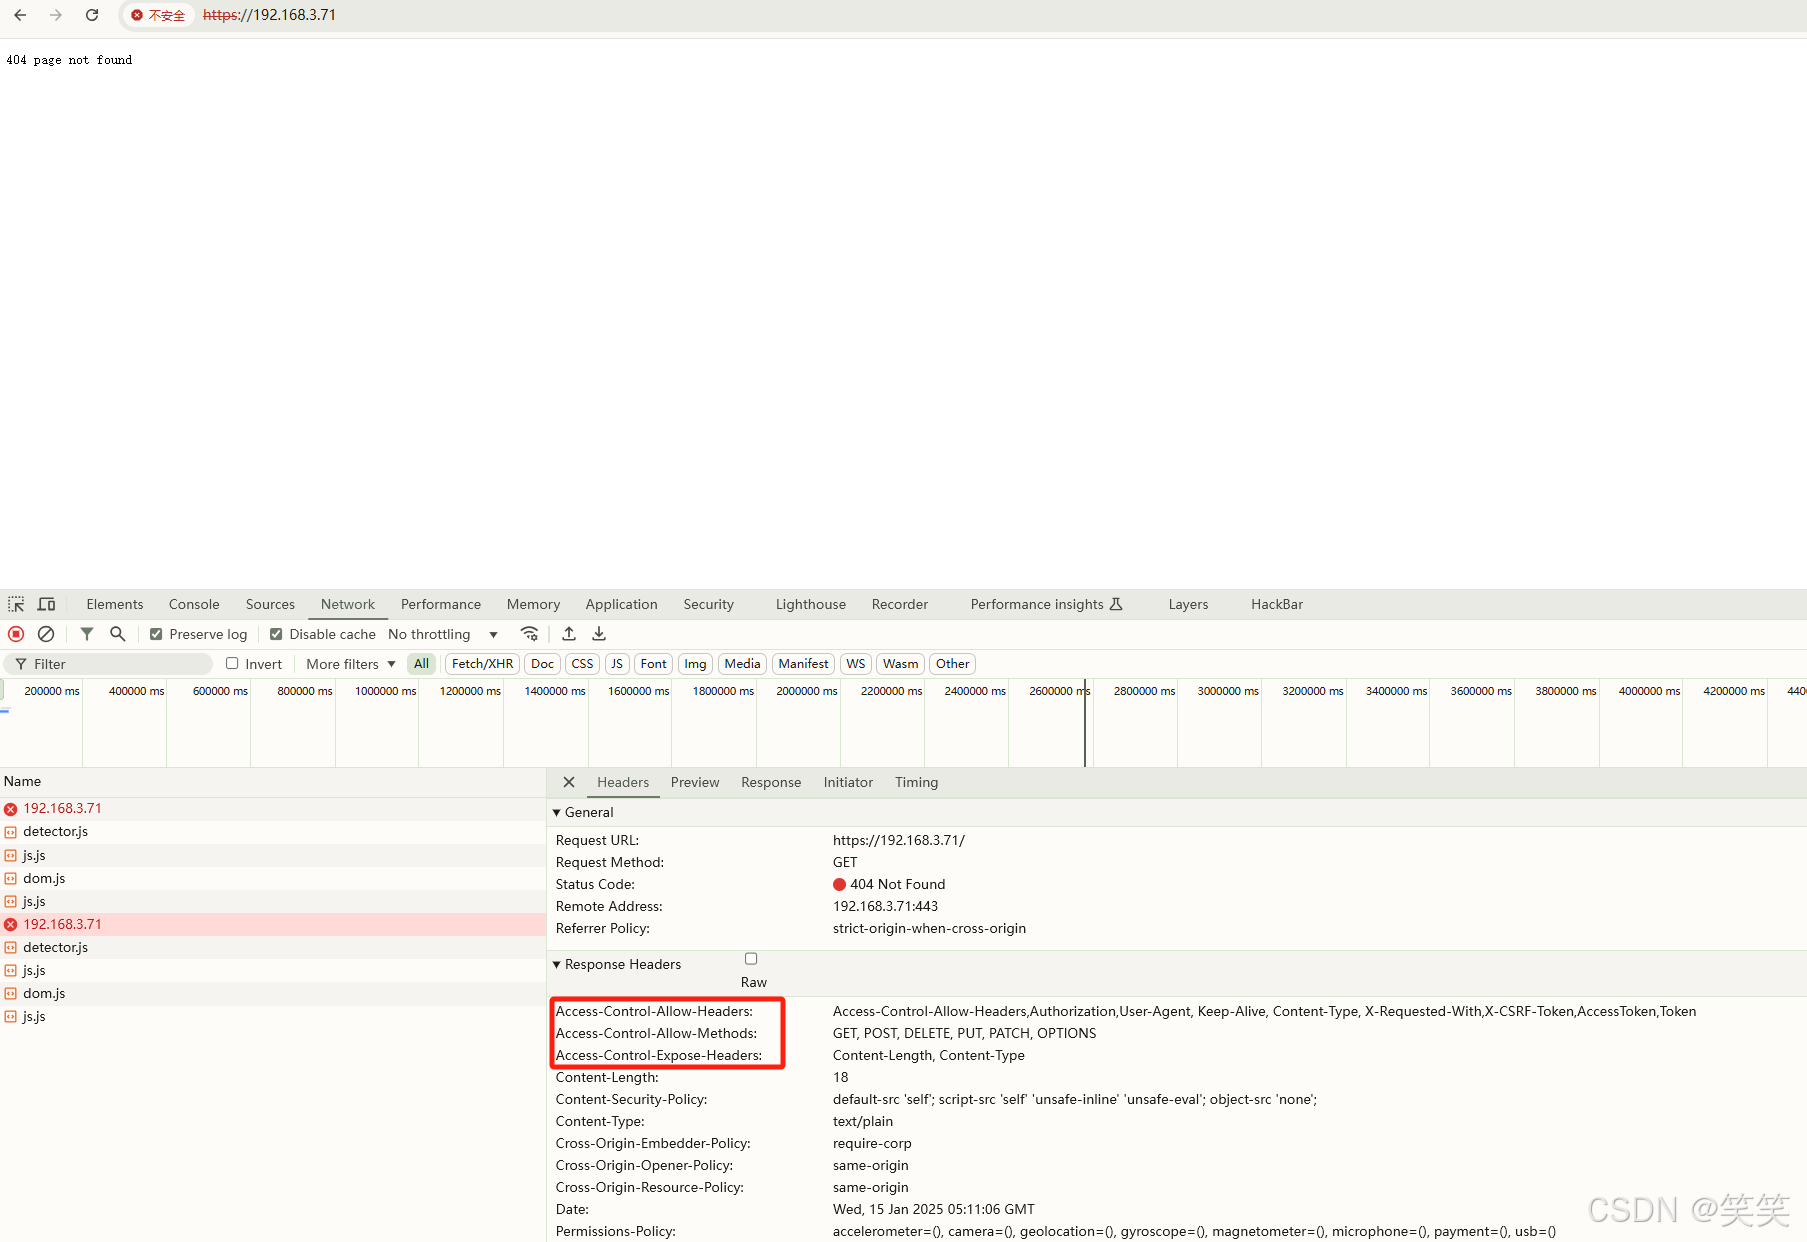Toggle the network filter funnel icon
This screenshot has height=1242, width=1807.
pyautogui.click(x=87, y=634)
